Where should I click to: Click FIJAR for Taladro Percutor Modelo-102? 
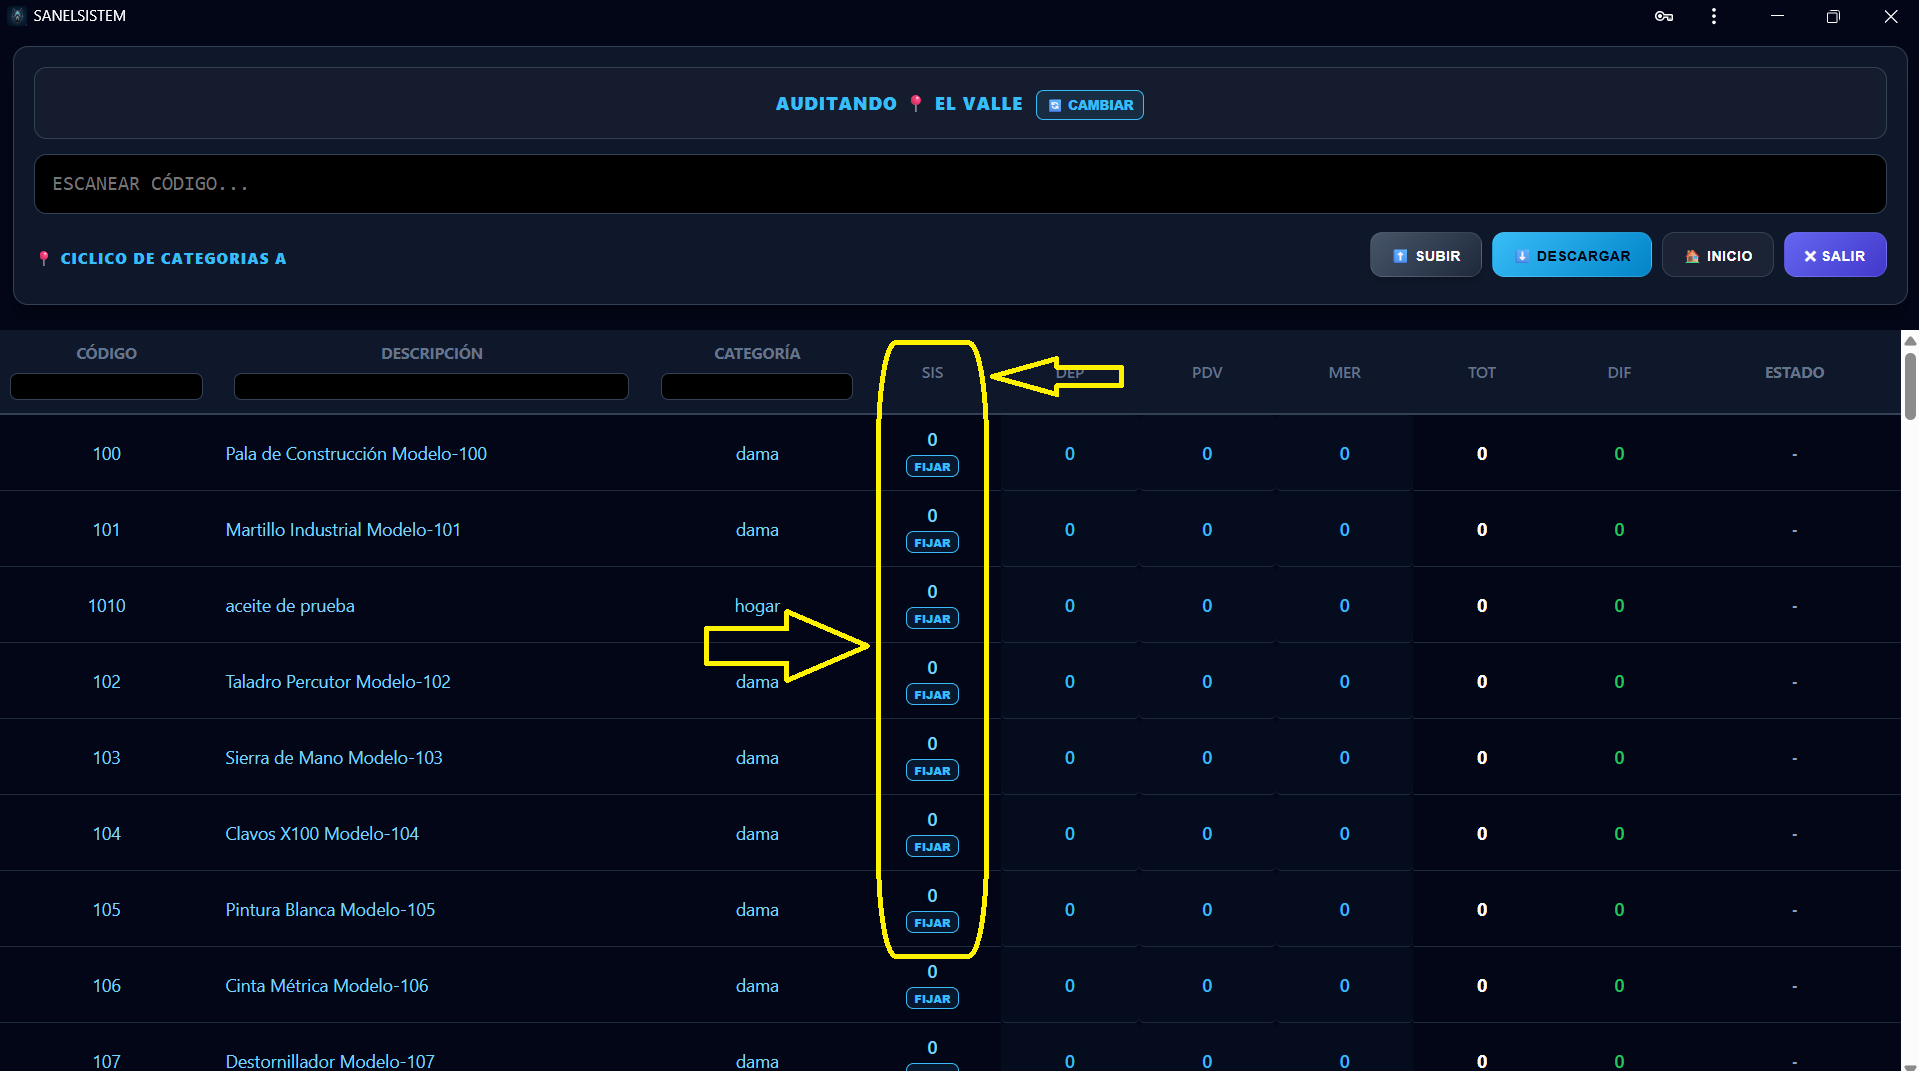932,695
